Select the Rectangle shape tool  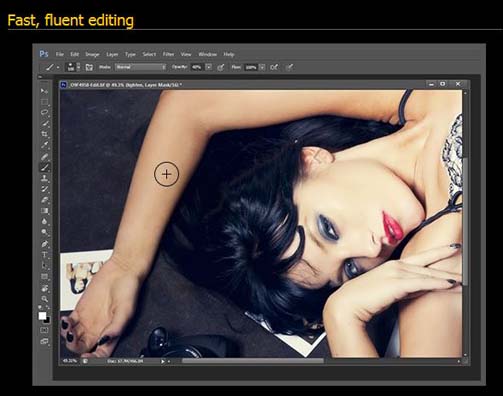pyautogui.click(x=44, y=277)
